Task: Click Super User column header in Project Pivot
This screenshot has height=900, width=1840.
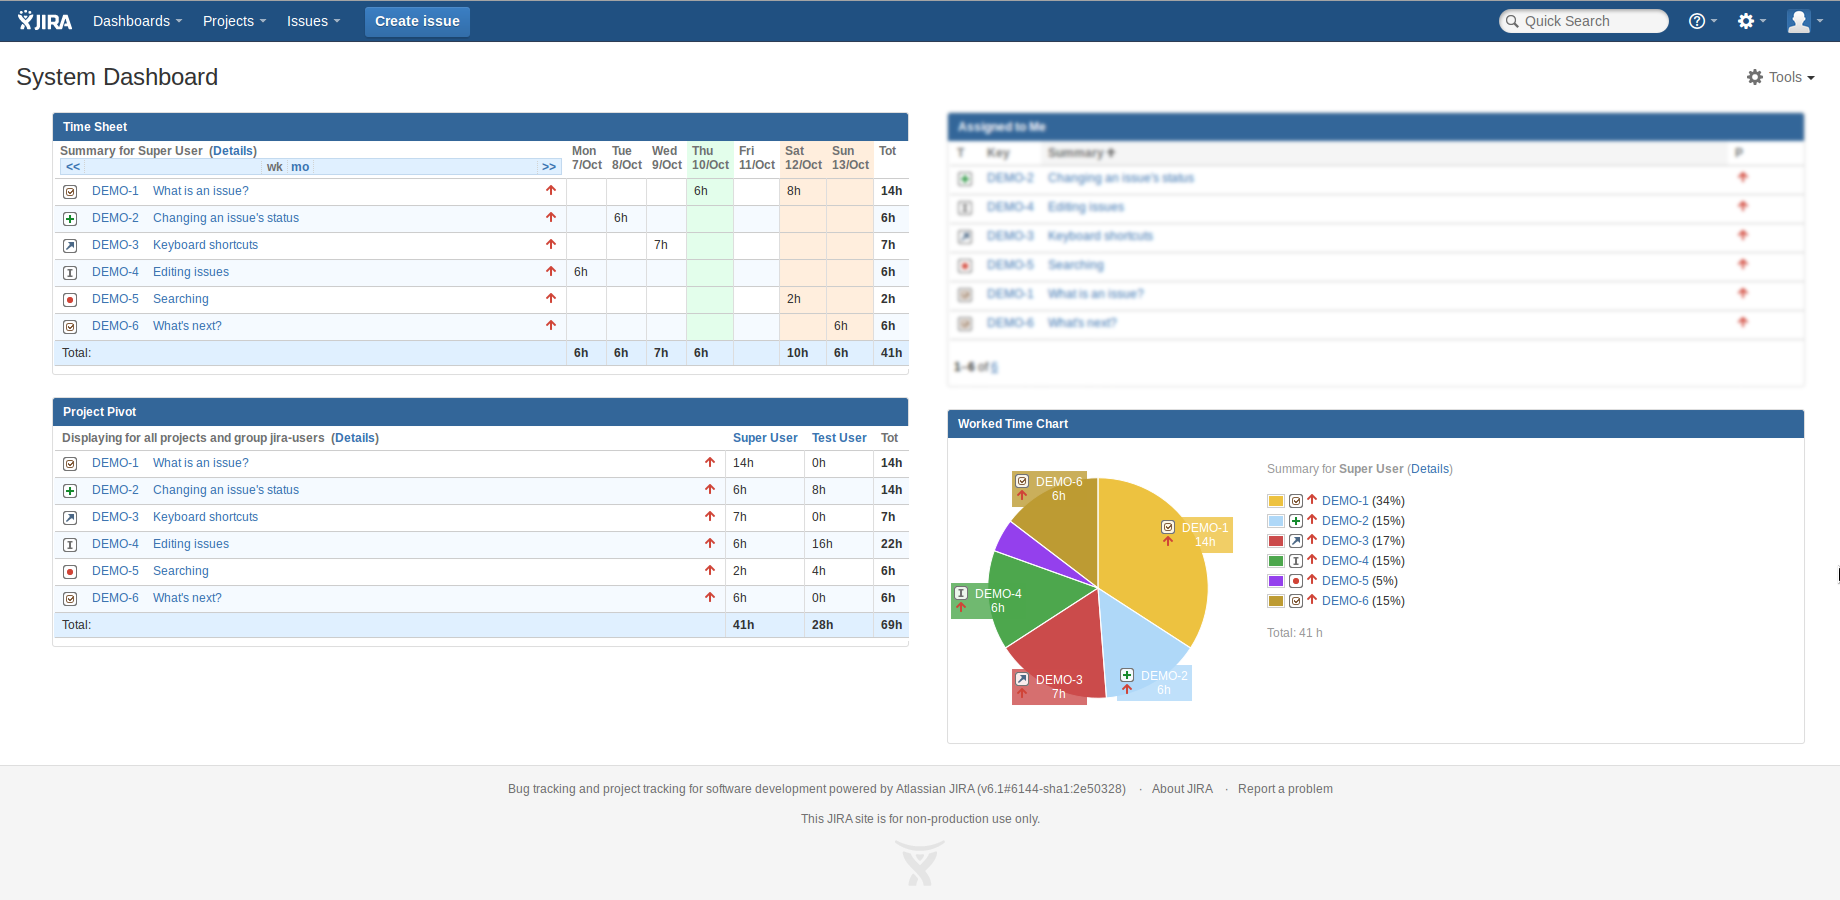Action: (765, 438)
